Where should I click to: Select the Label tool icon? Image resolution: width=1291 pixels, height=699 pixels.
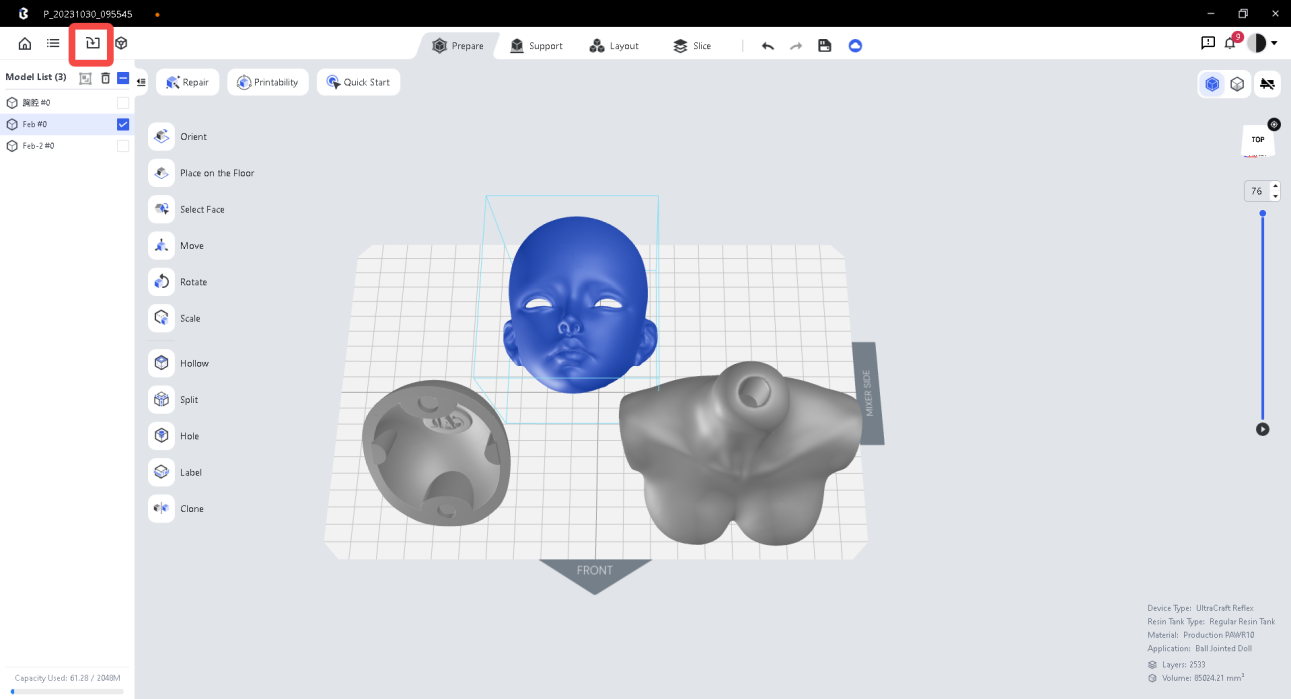click(161, 472)
